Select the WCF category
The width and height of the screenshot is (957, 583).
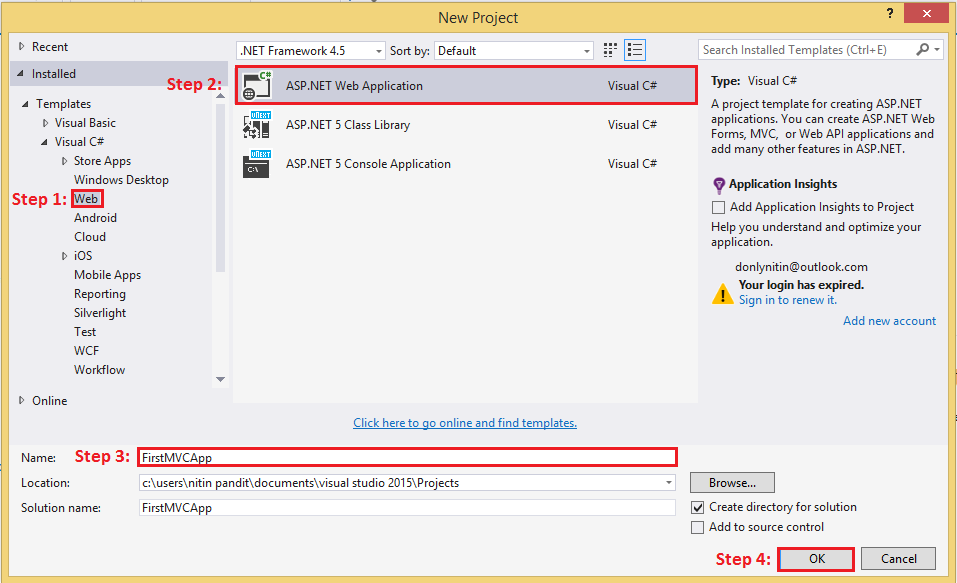pyautogui.click(x=86, y=350)
